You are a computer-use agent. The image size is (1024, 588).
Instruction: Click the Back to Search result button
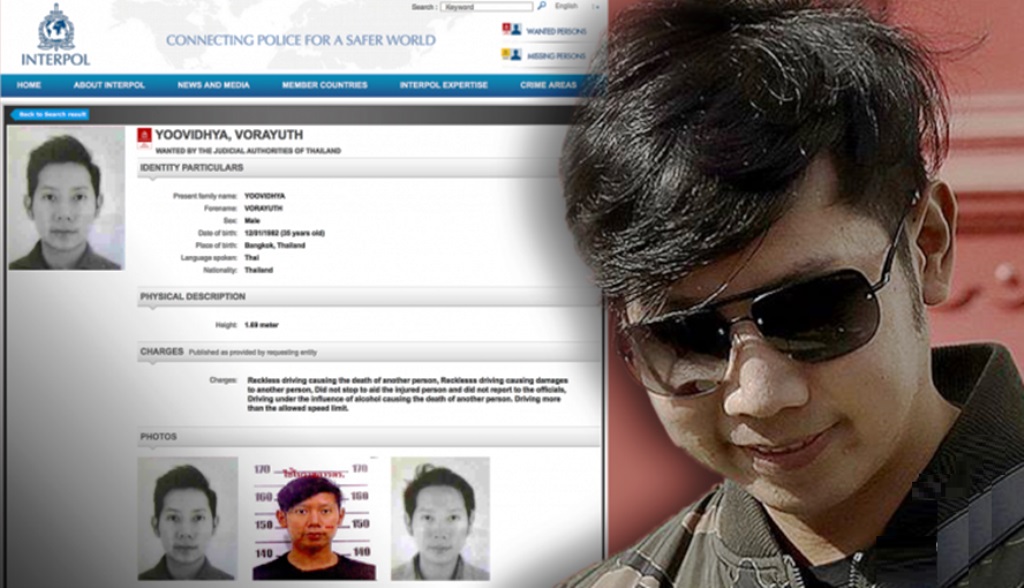pyautogui.click(x=50, y=115)
